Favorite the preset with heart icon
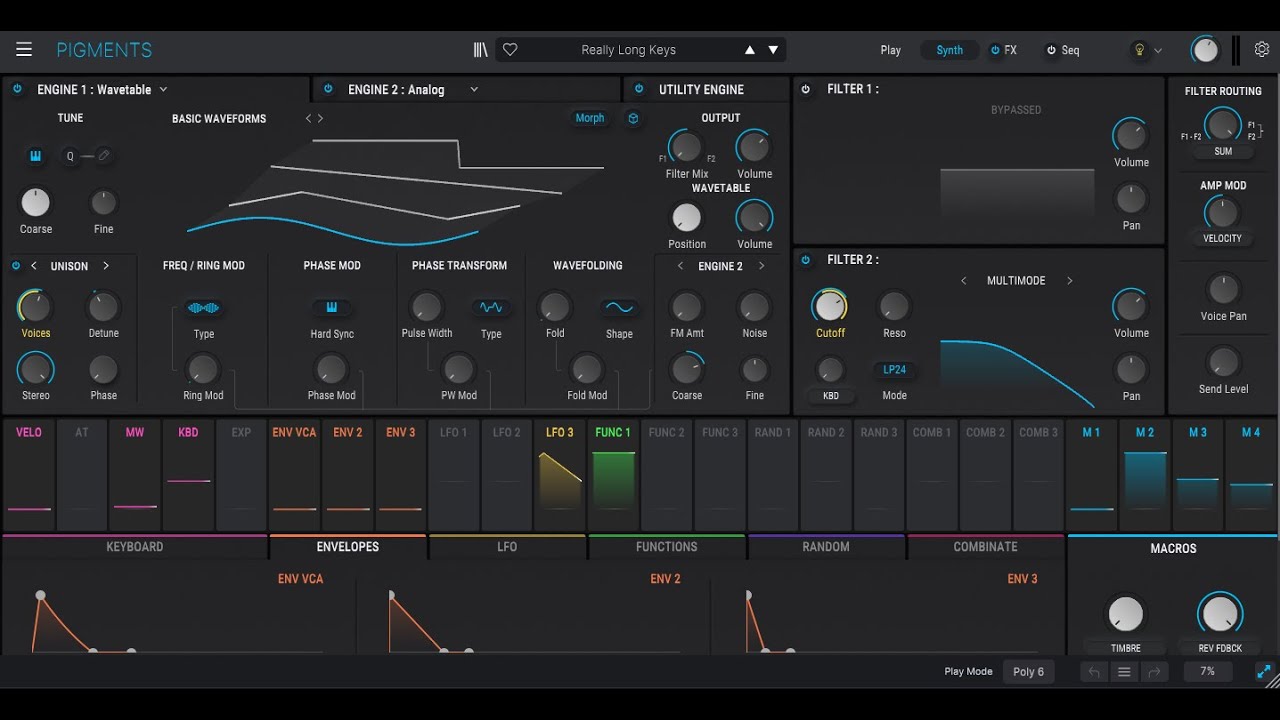The height and width of the screenshot is (720, 1280). click(510, 50)
